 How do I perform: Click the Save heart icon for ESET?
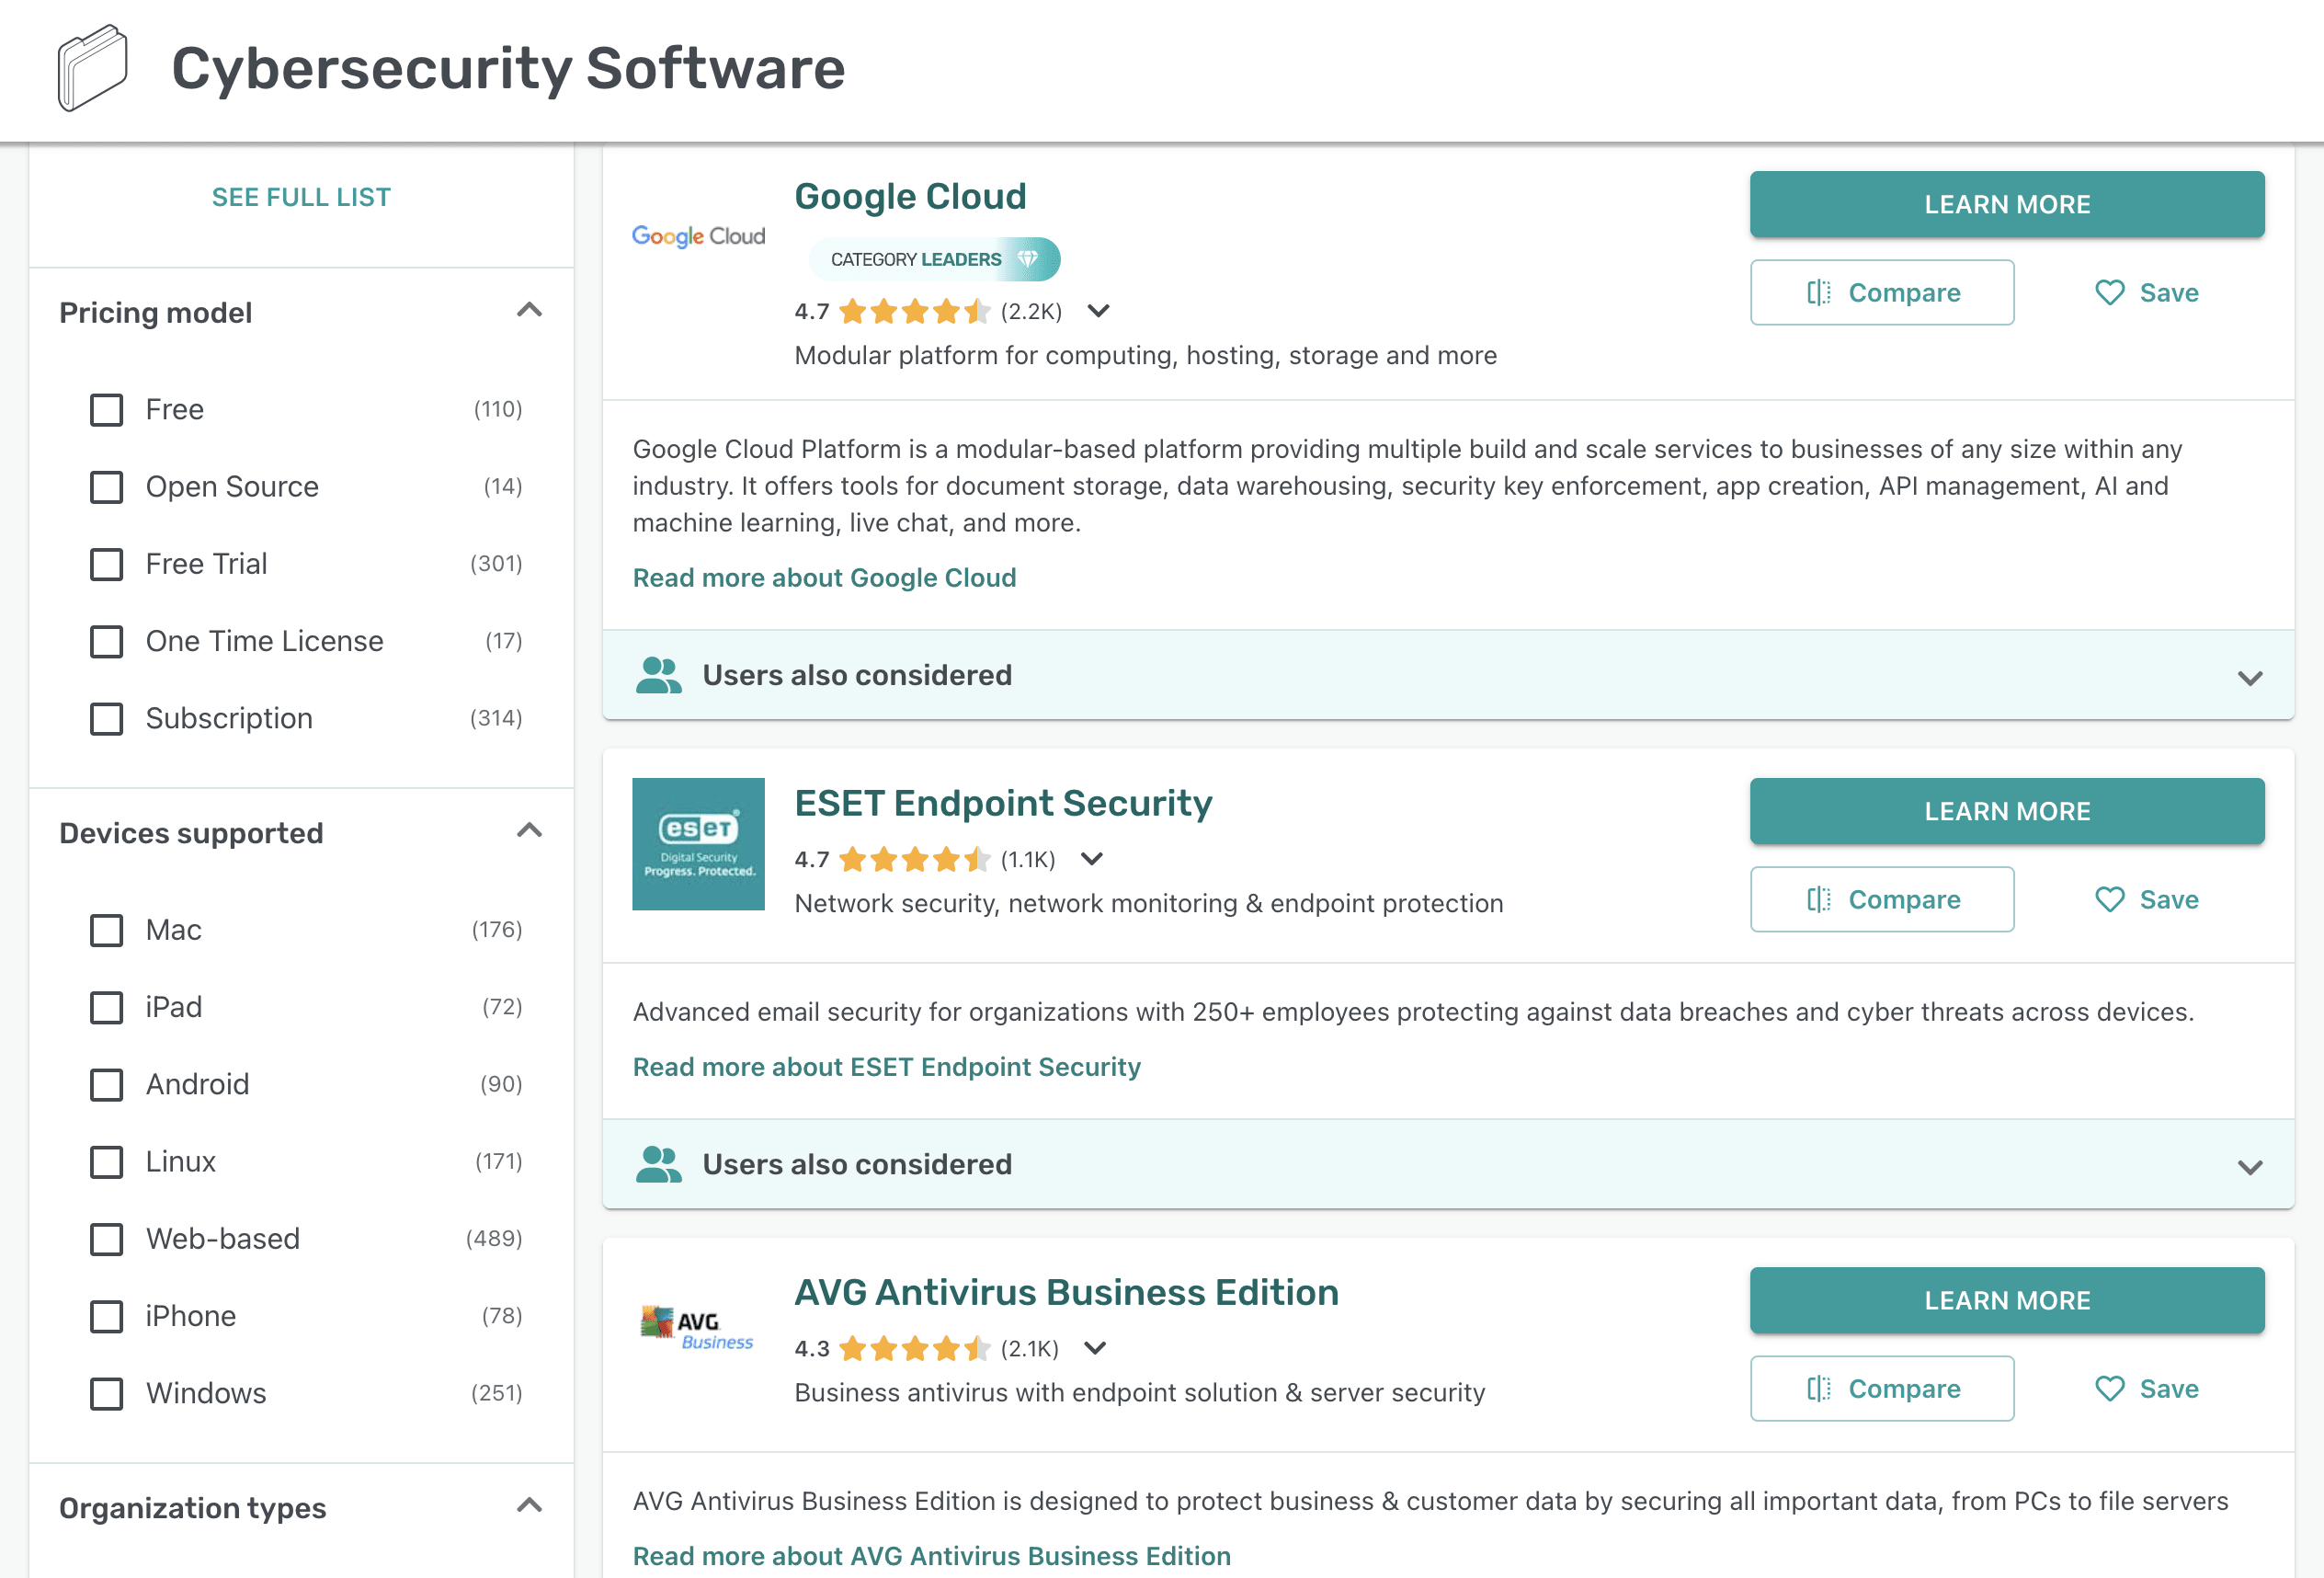pos(2110,899)
